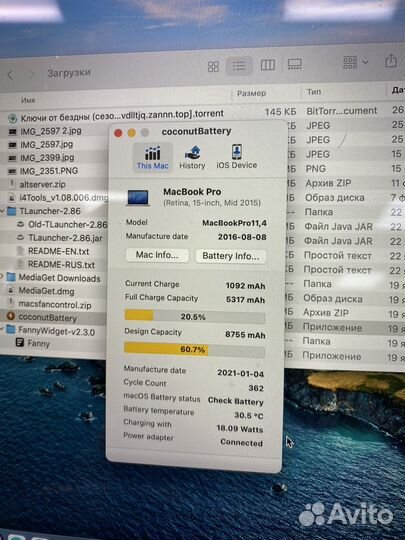The width and height of the screenshot is (405, 540).
Task: Go forward in Finder window
Action: tap(31, 74)
